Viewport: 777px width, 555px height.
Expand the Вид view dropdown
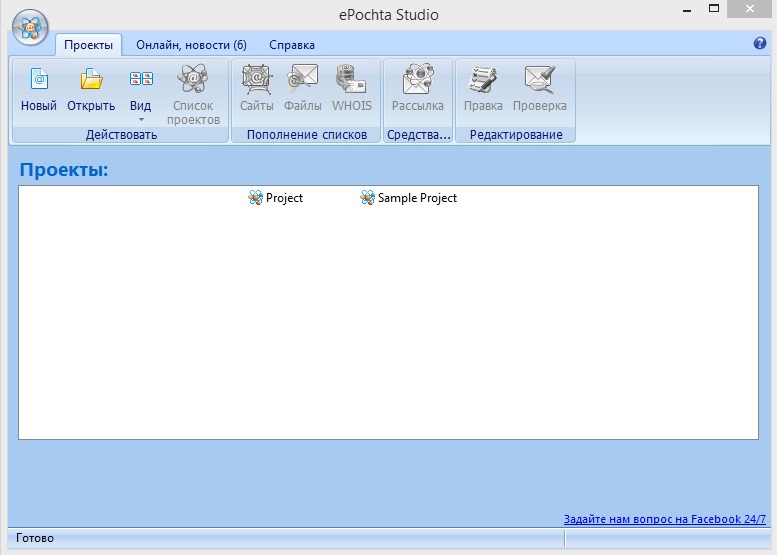[x=141, y=94]
